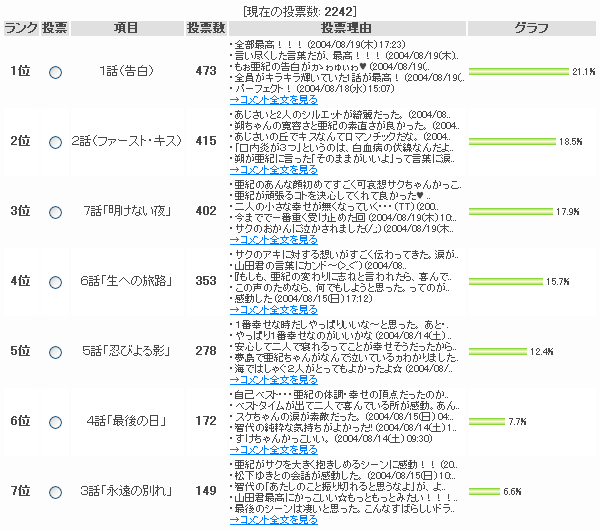The width and height of the screenshot is (600, 530).
Task: Click the 21.1% green graph bar
Action: (519, 72)
